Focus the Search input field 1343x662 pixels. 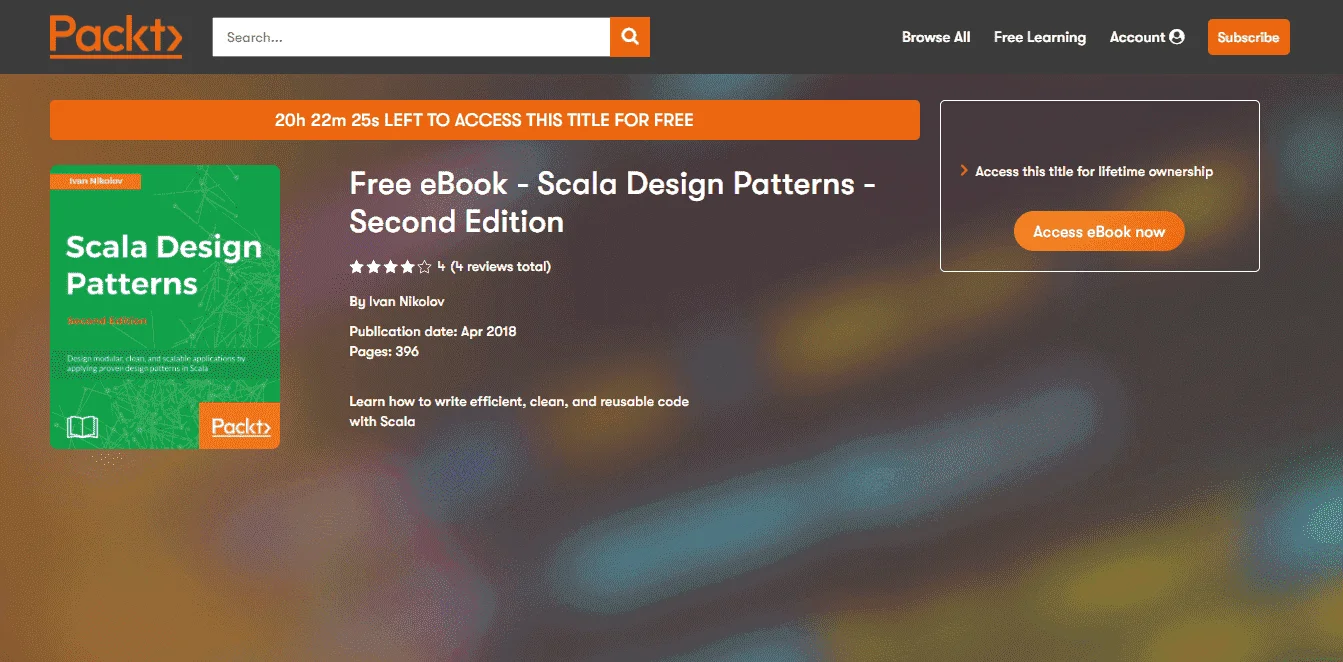click(411, 37)
